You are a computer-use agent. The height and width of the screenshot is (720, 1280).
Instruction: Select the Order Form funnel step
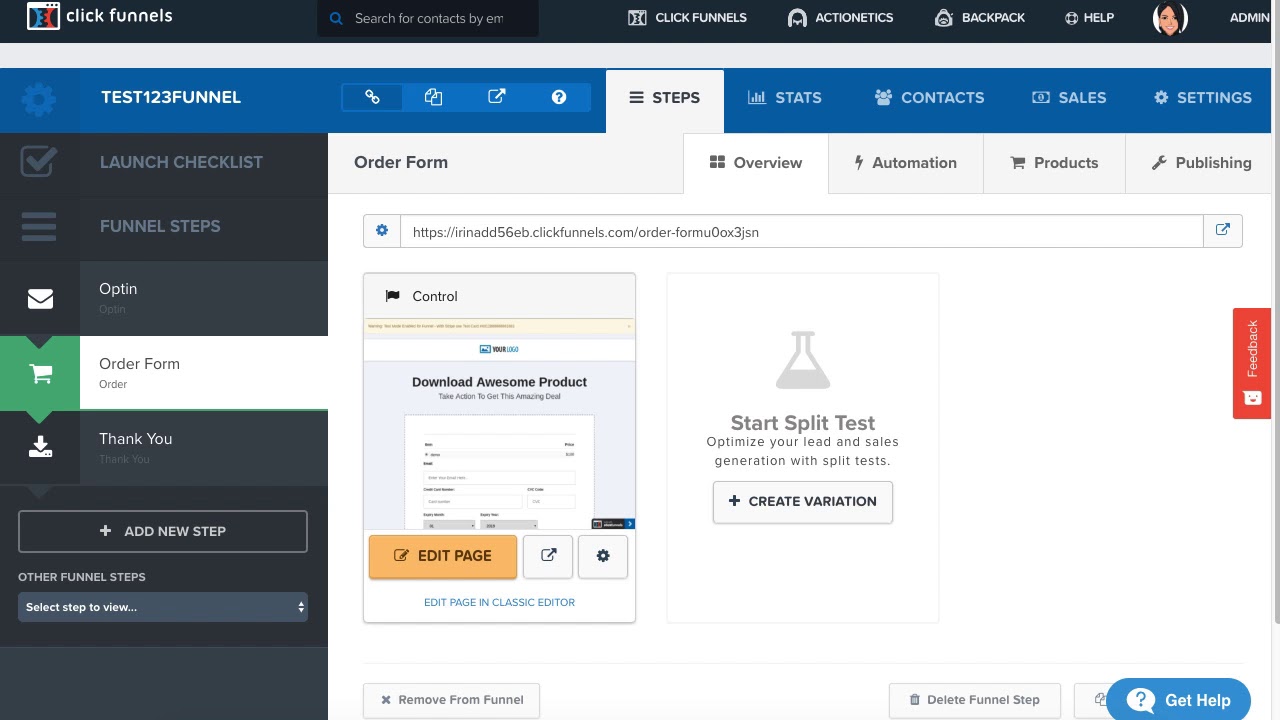tap(164, 373)
